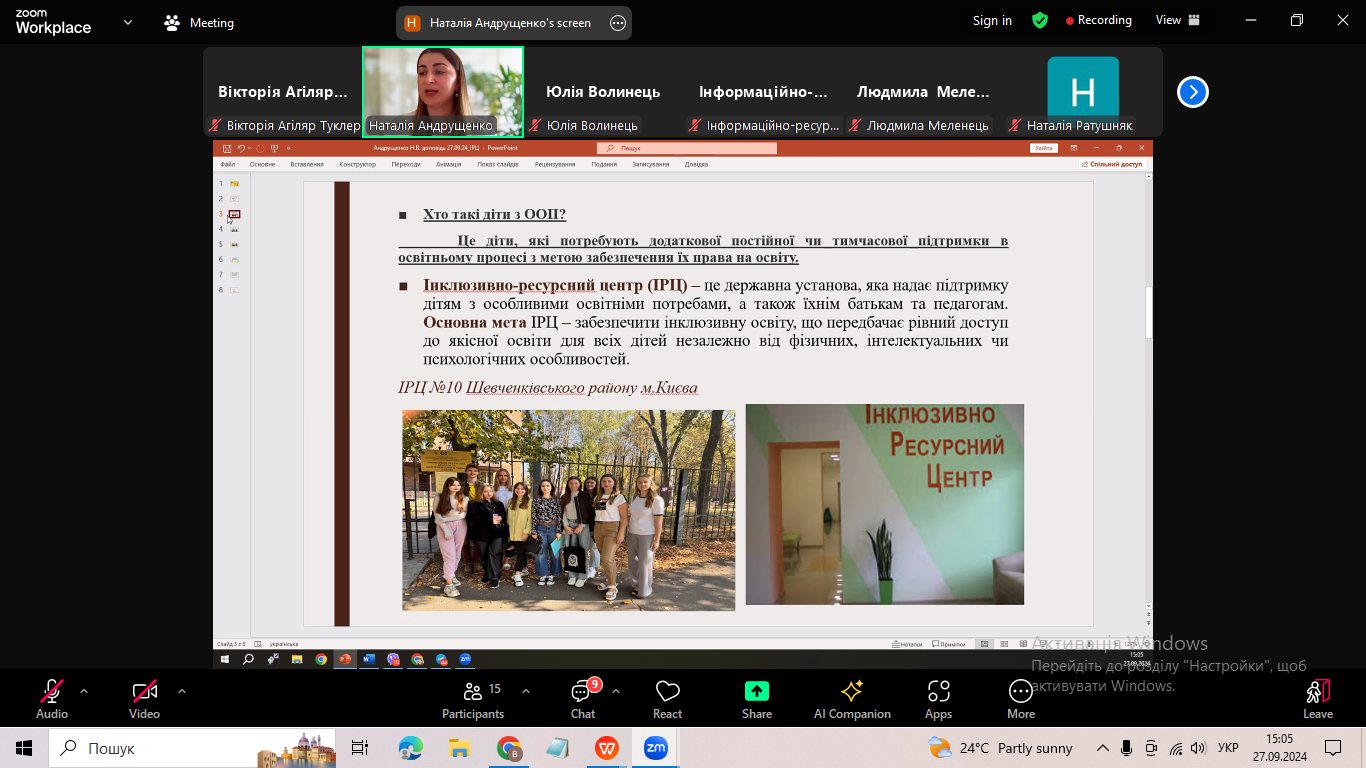Select Наталія Ратушняк's avatar tile
Image resolution: width=1366 pixels, height=768 pixels.
tap(1083, 92)
